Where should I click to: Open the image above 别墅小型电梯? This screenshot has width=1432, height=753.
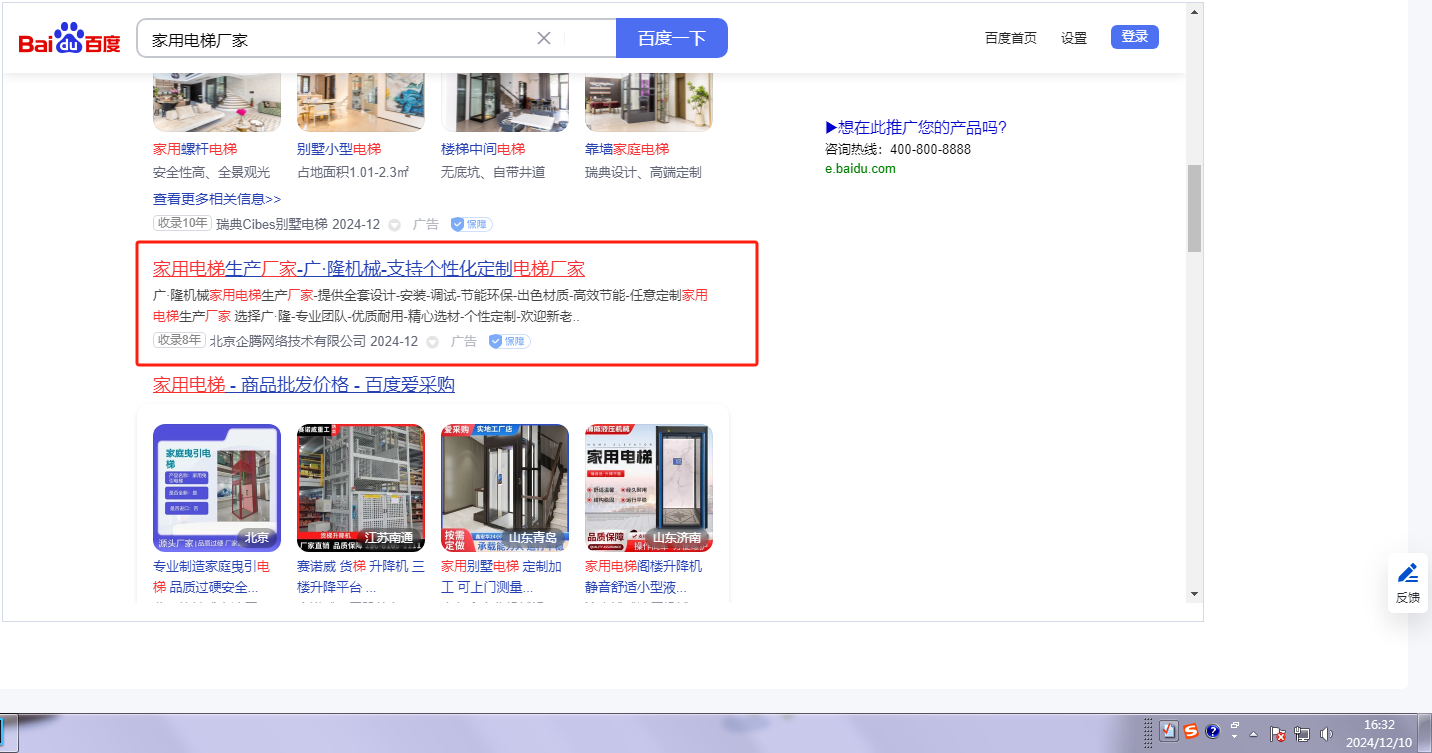361,103
